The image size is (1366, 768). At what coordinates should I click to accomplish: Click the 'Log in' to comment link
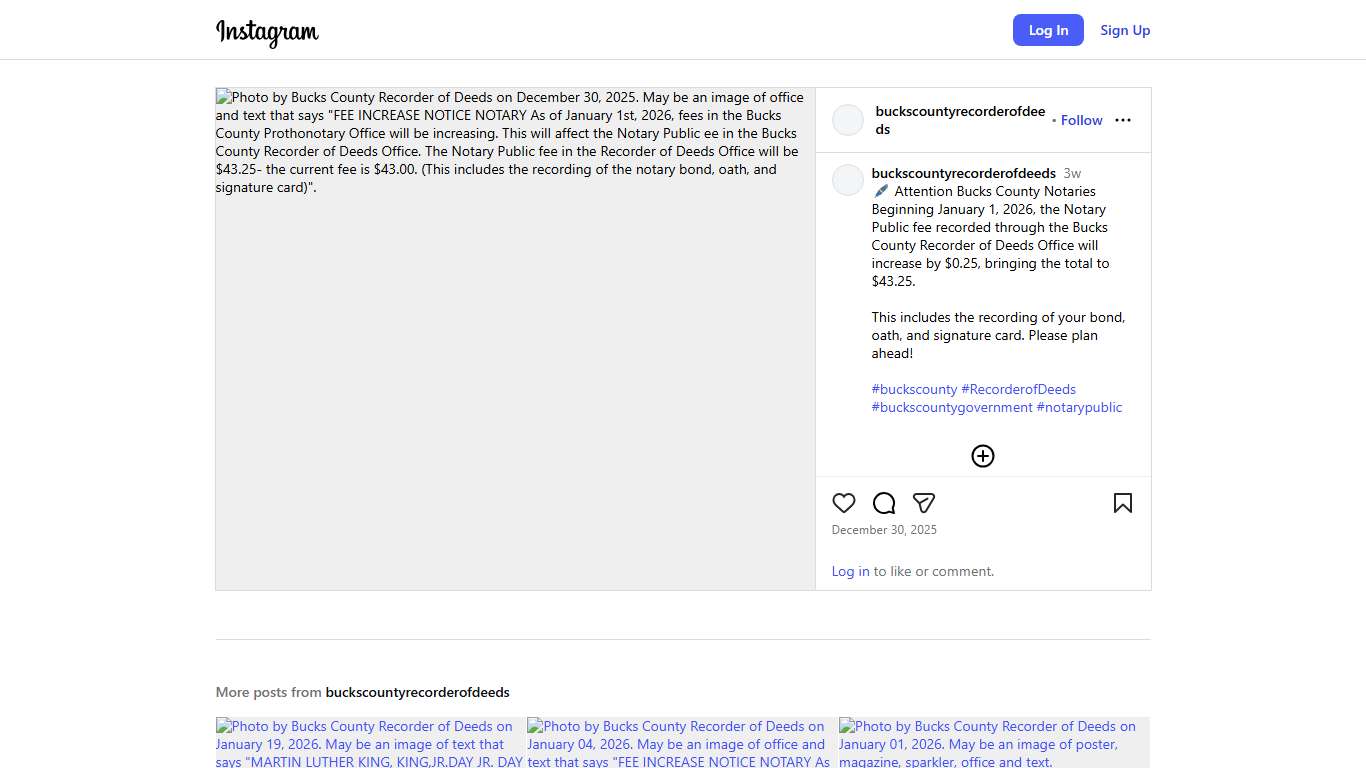pyautogui.click(x=850, y=571)
